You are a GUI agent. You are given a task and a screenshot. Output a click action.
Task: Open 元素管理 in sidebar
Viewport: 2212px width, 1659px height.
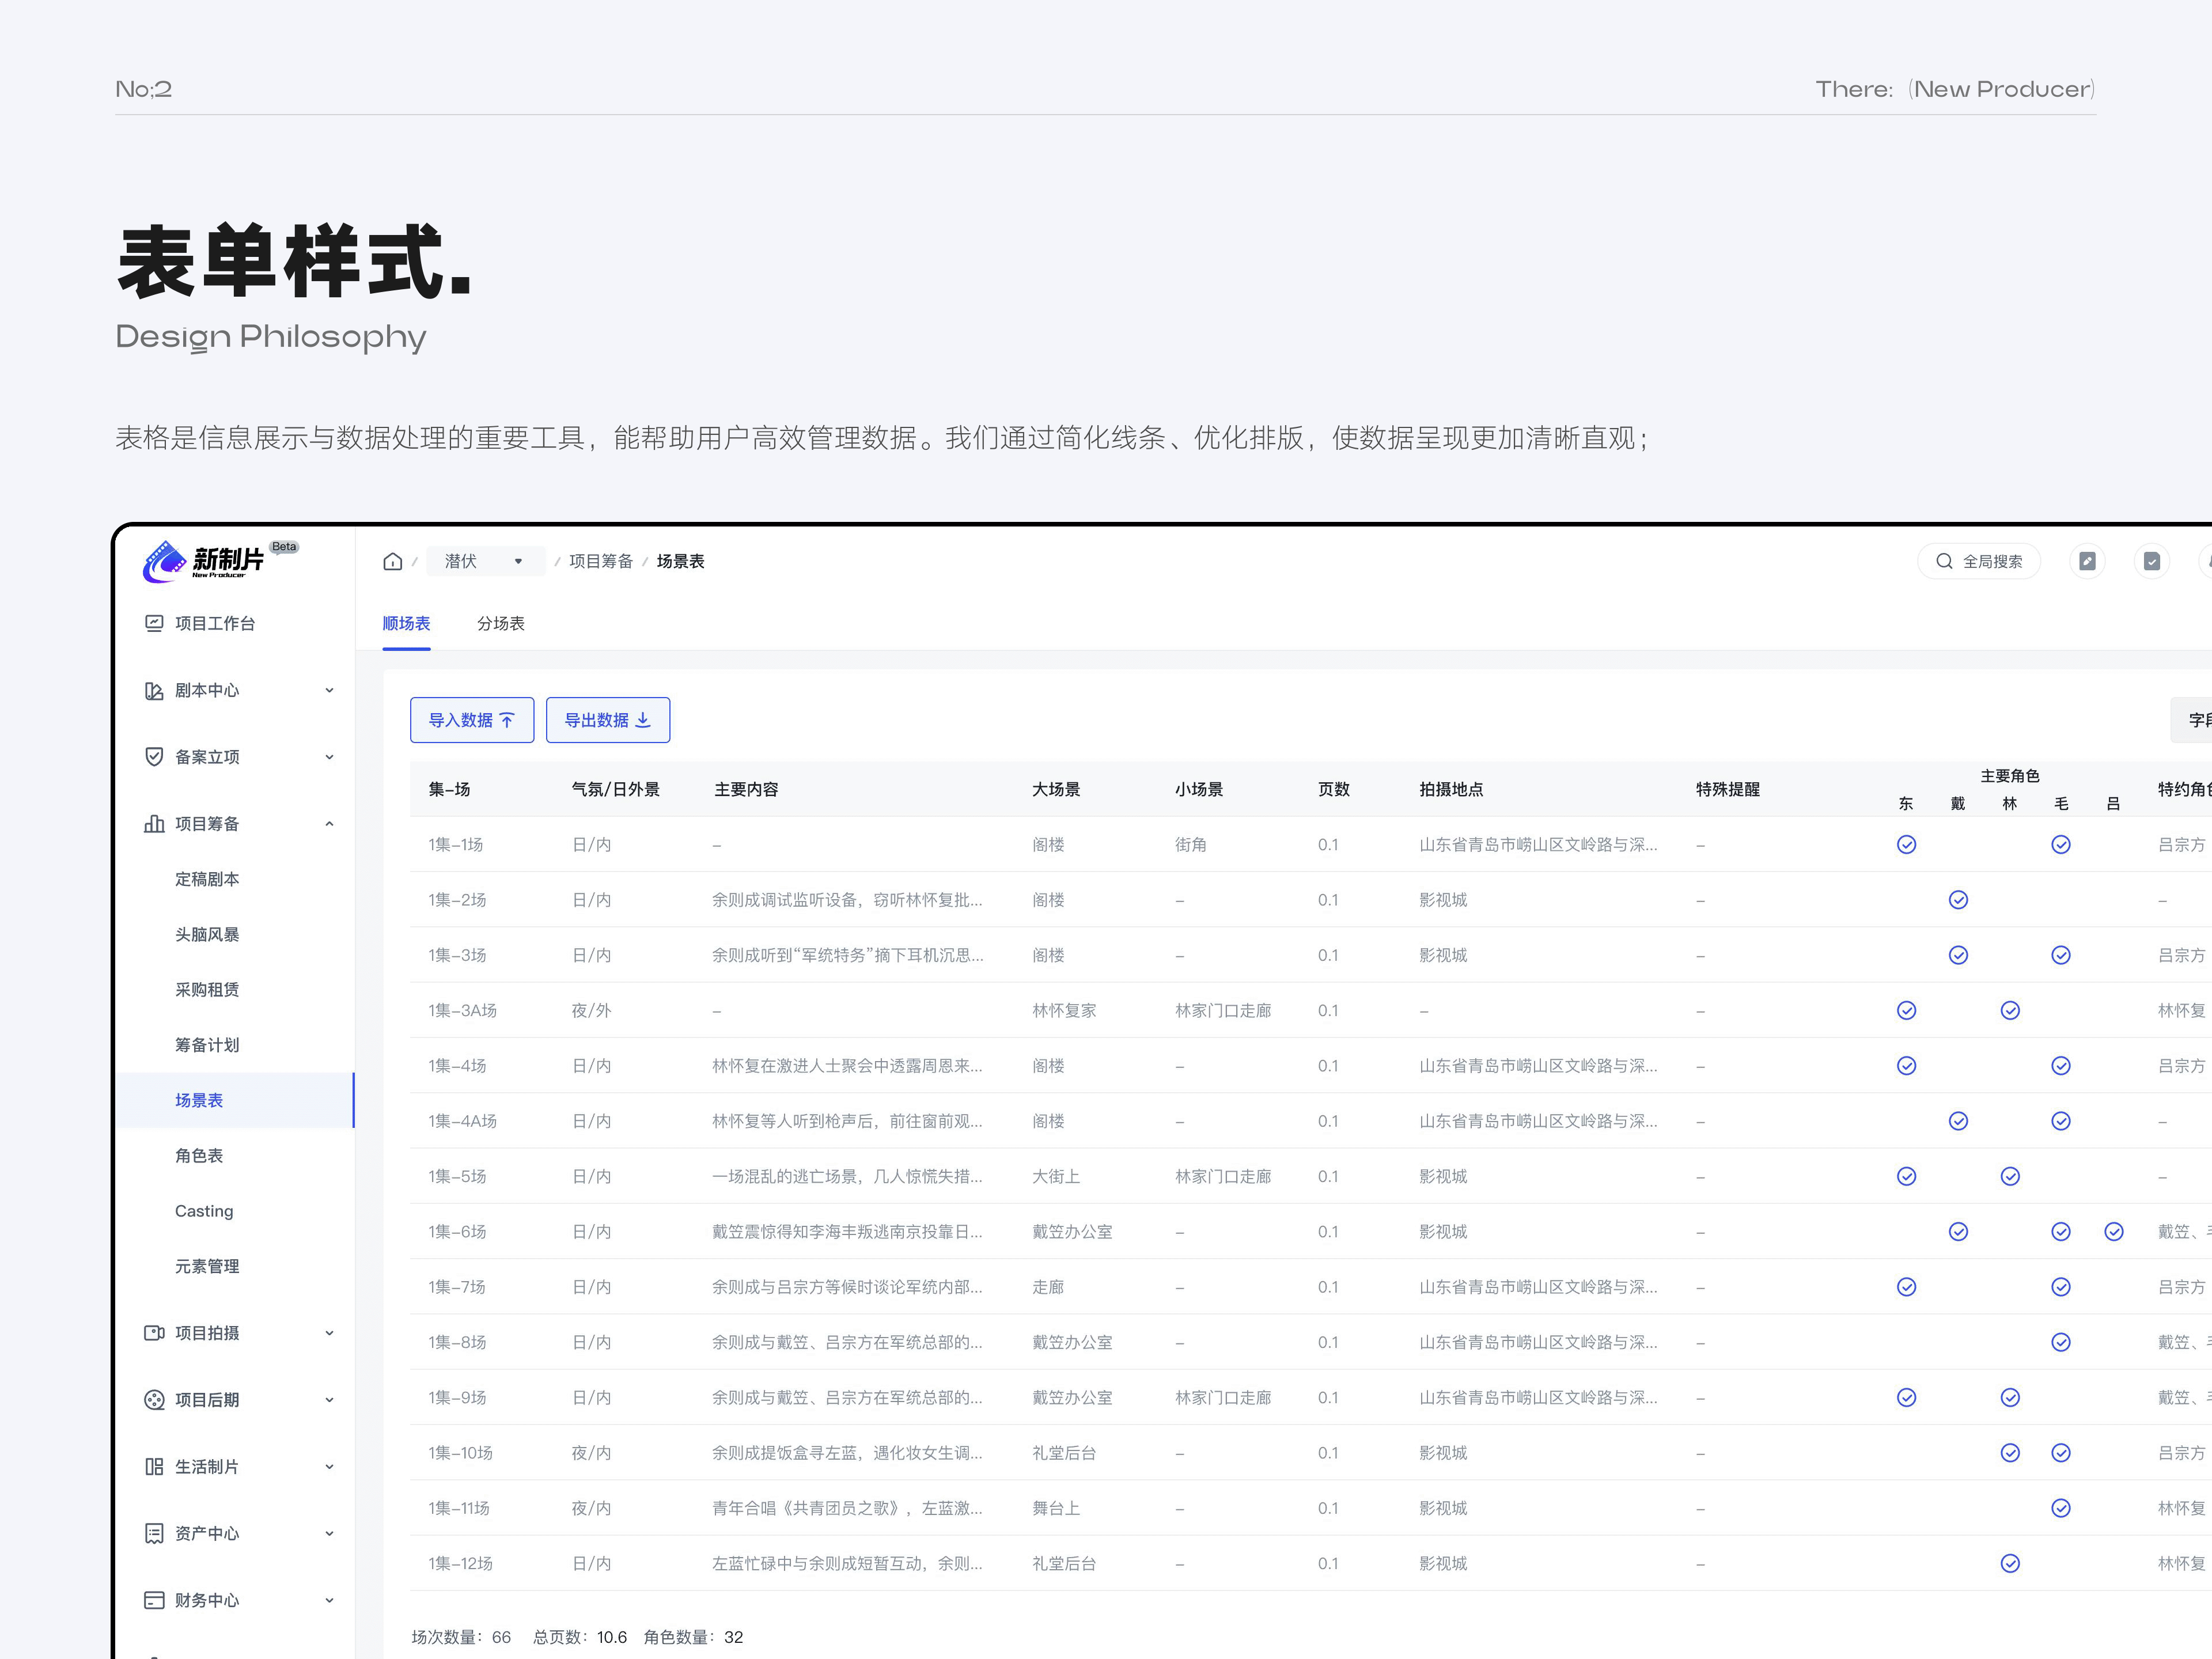pyautogui.click(x=206, y=1266)
